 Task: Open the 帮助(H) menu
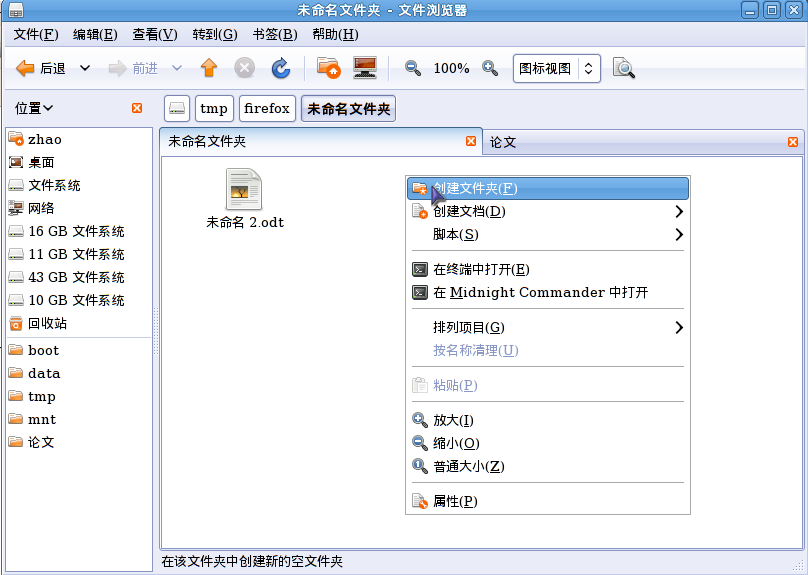(x=335, y=35)
